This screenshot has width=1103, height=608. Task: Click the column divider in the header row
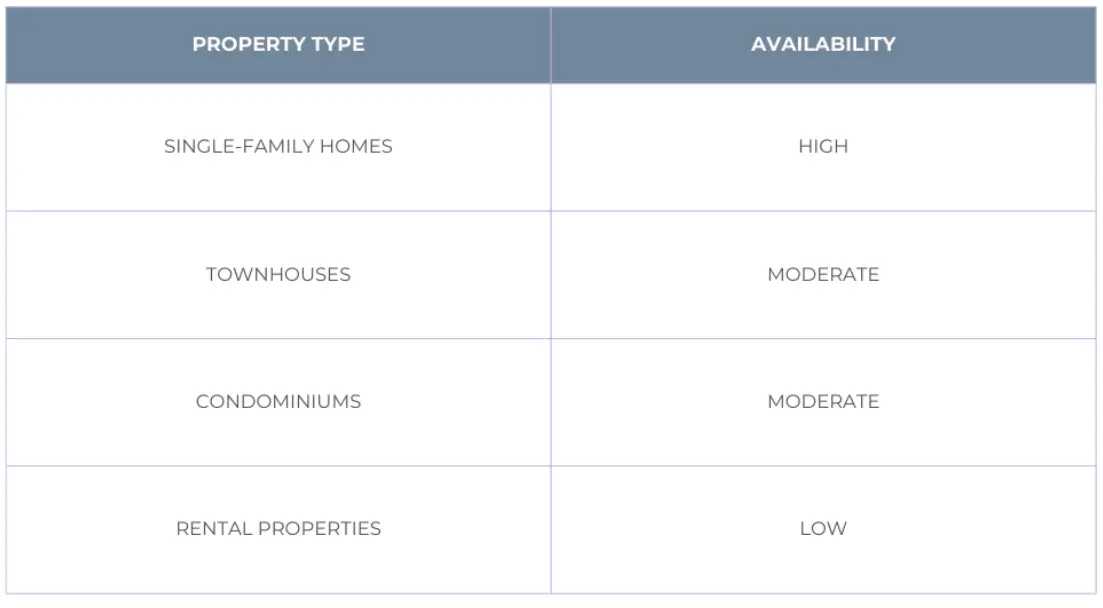tap(550, 44)
